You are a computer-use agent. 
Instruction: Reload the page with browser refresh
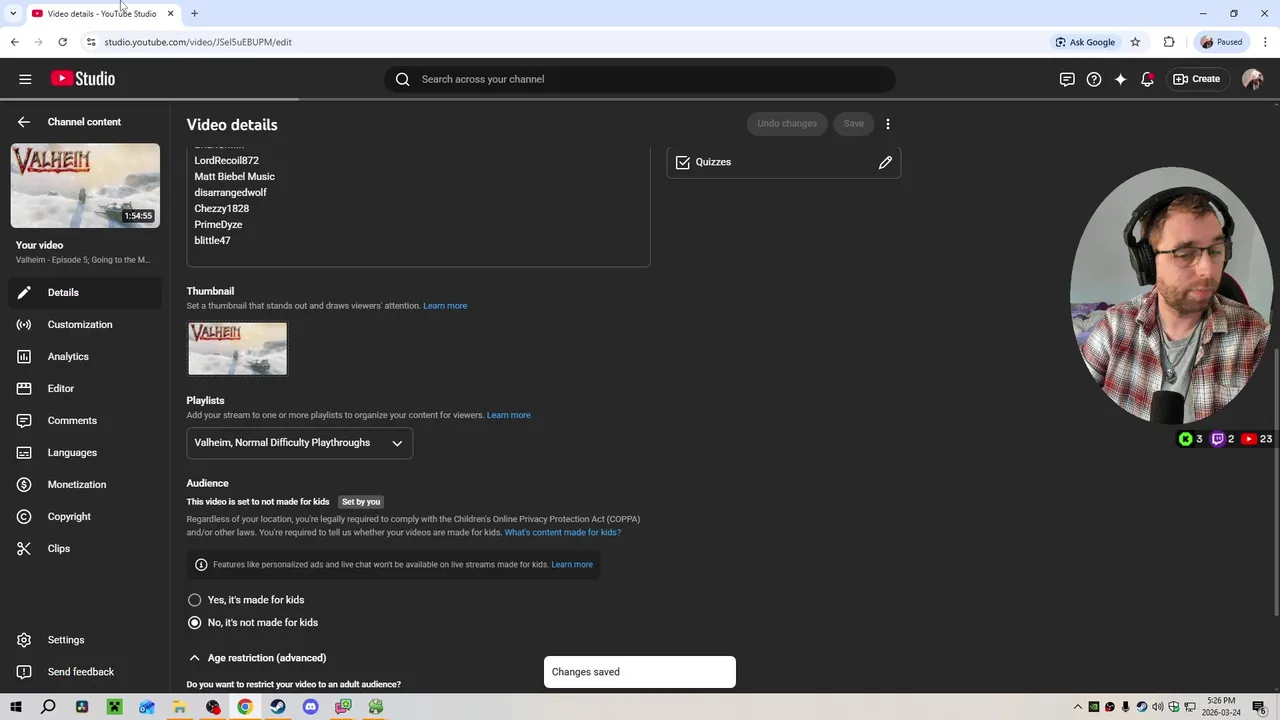(x=62, y=42)
